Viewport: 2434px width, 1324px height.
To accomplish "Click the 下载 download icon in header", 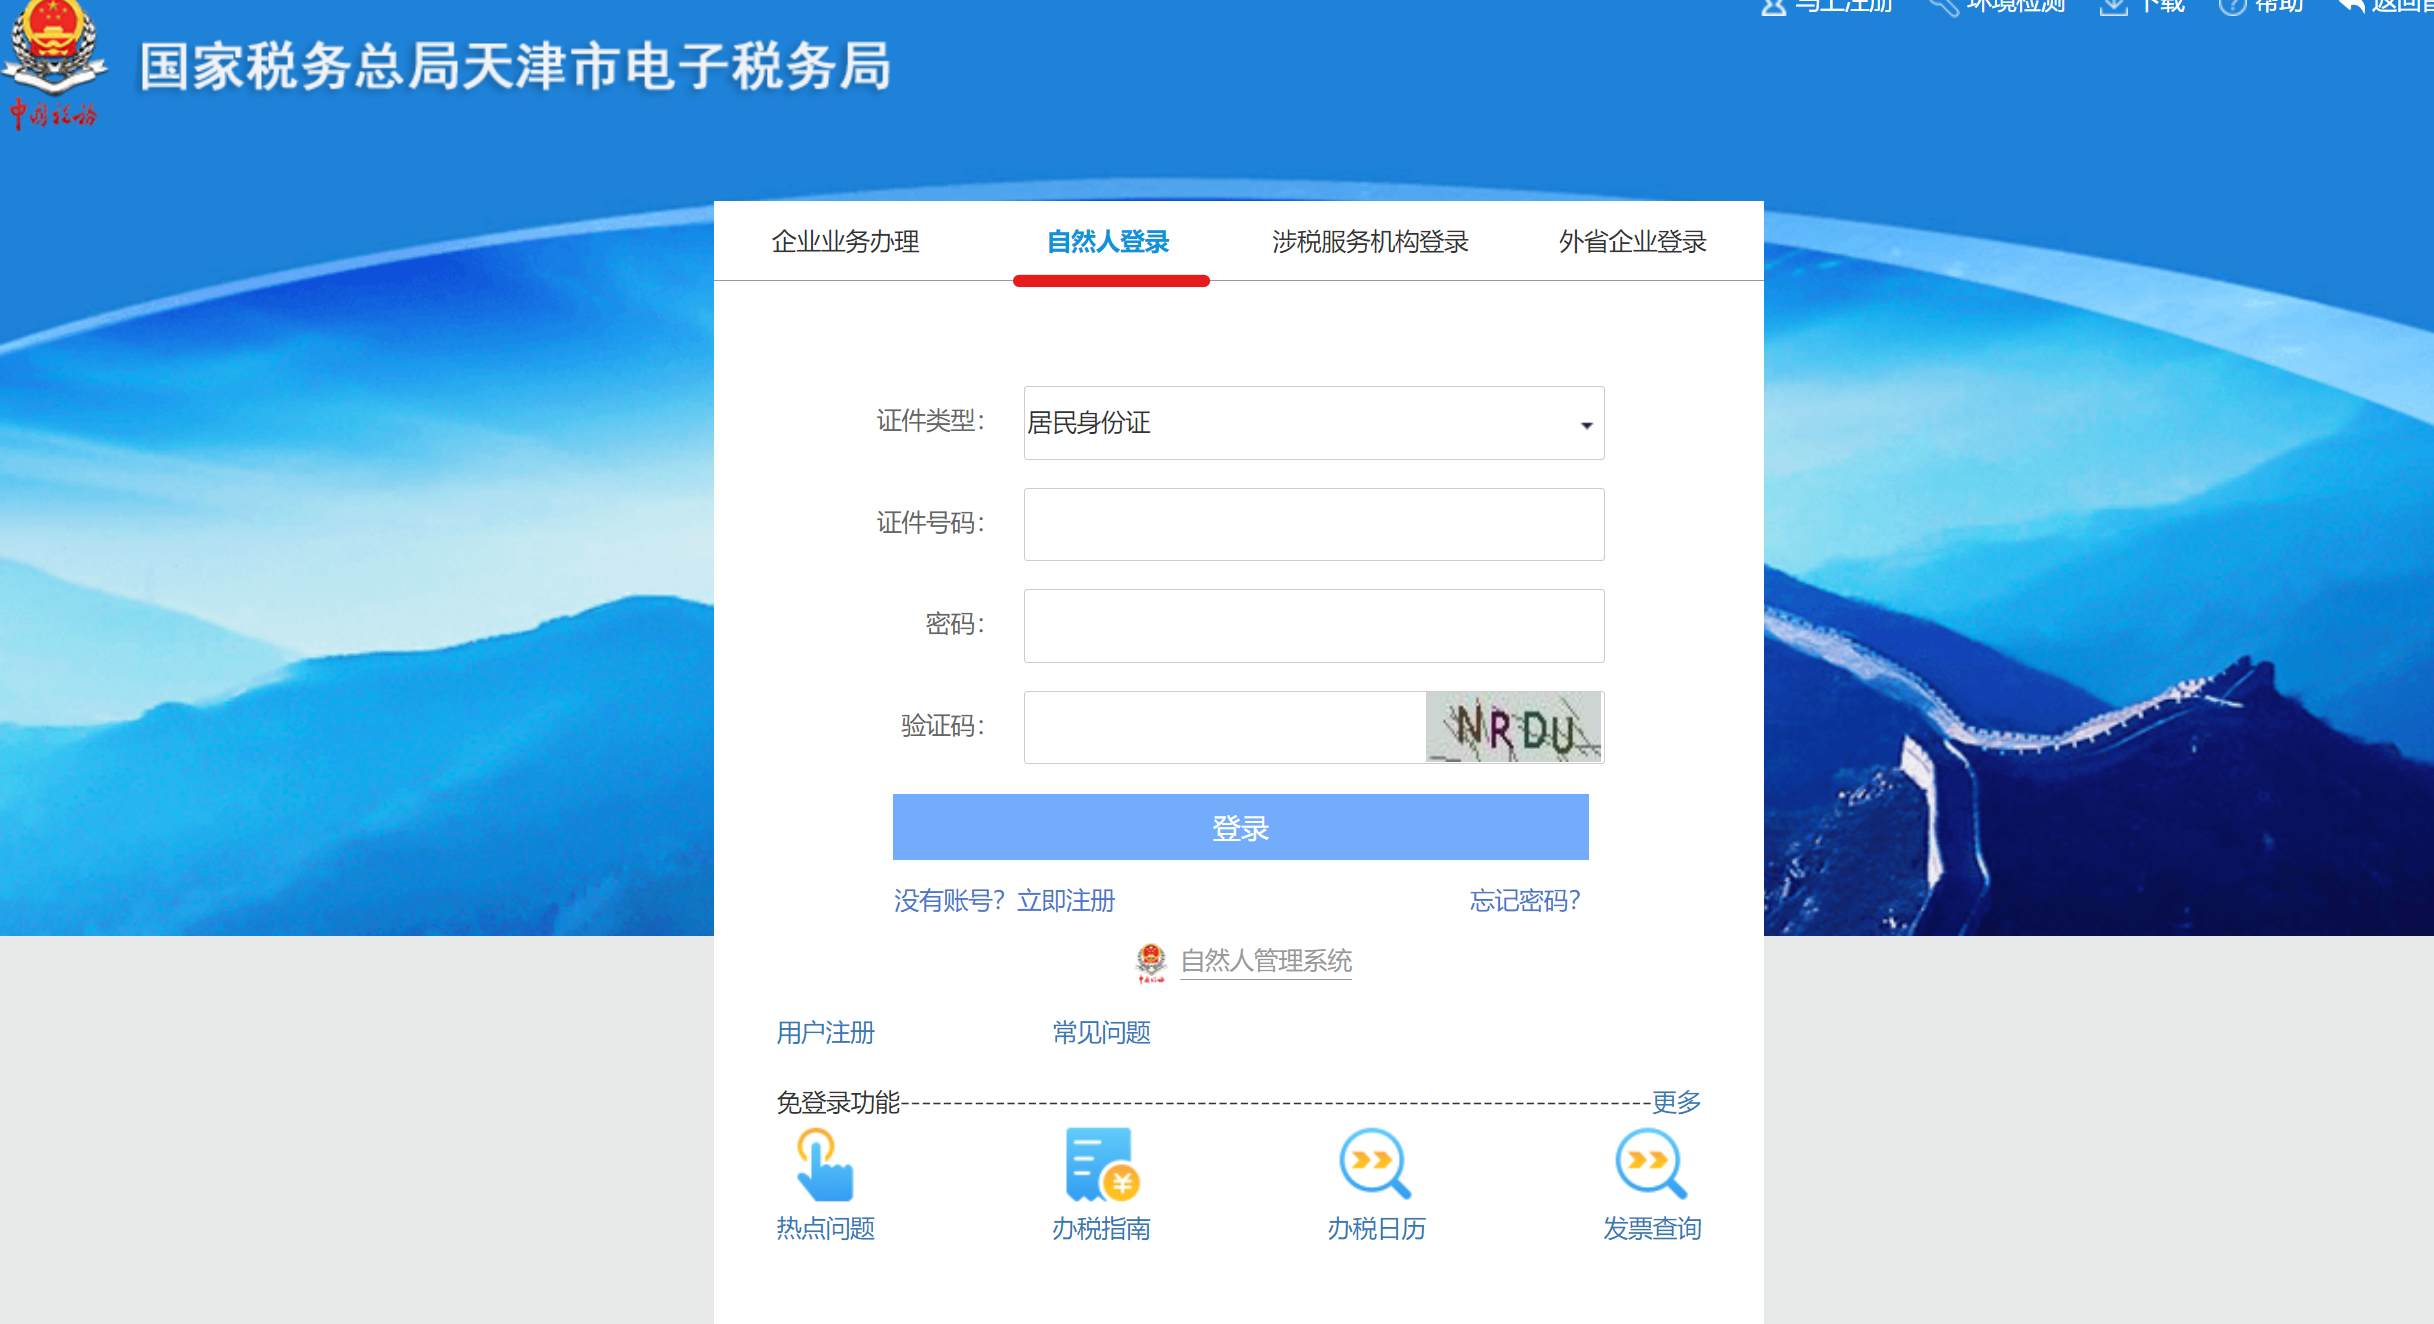I will coord(2113,6).
